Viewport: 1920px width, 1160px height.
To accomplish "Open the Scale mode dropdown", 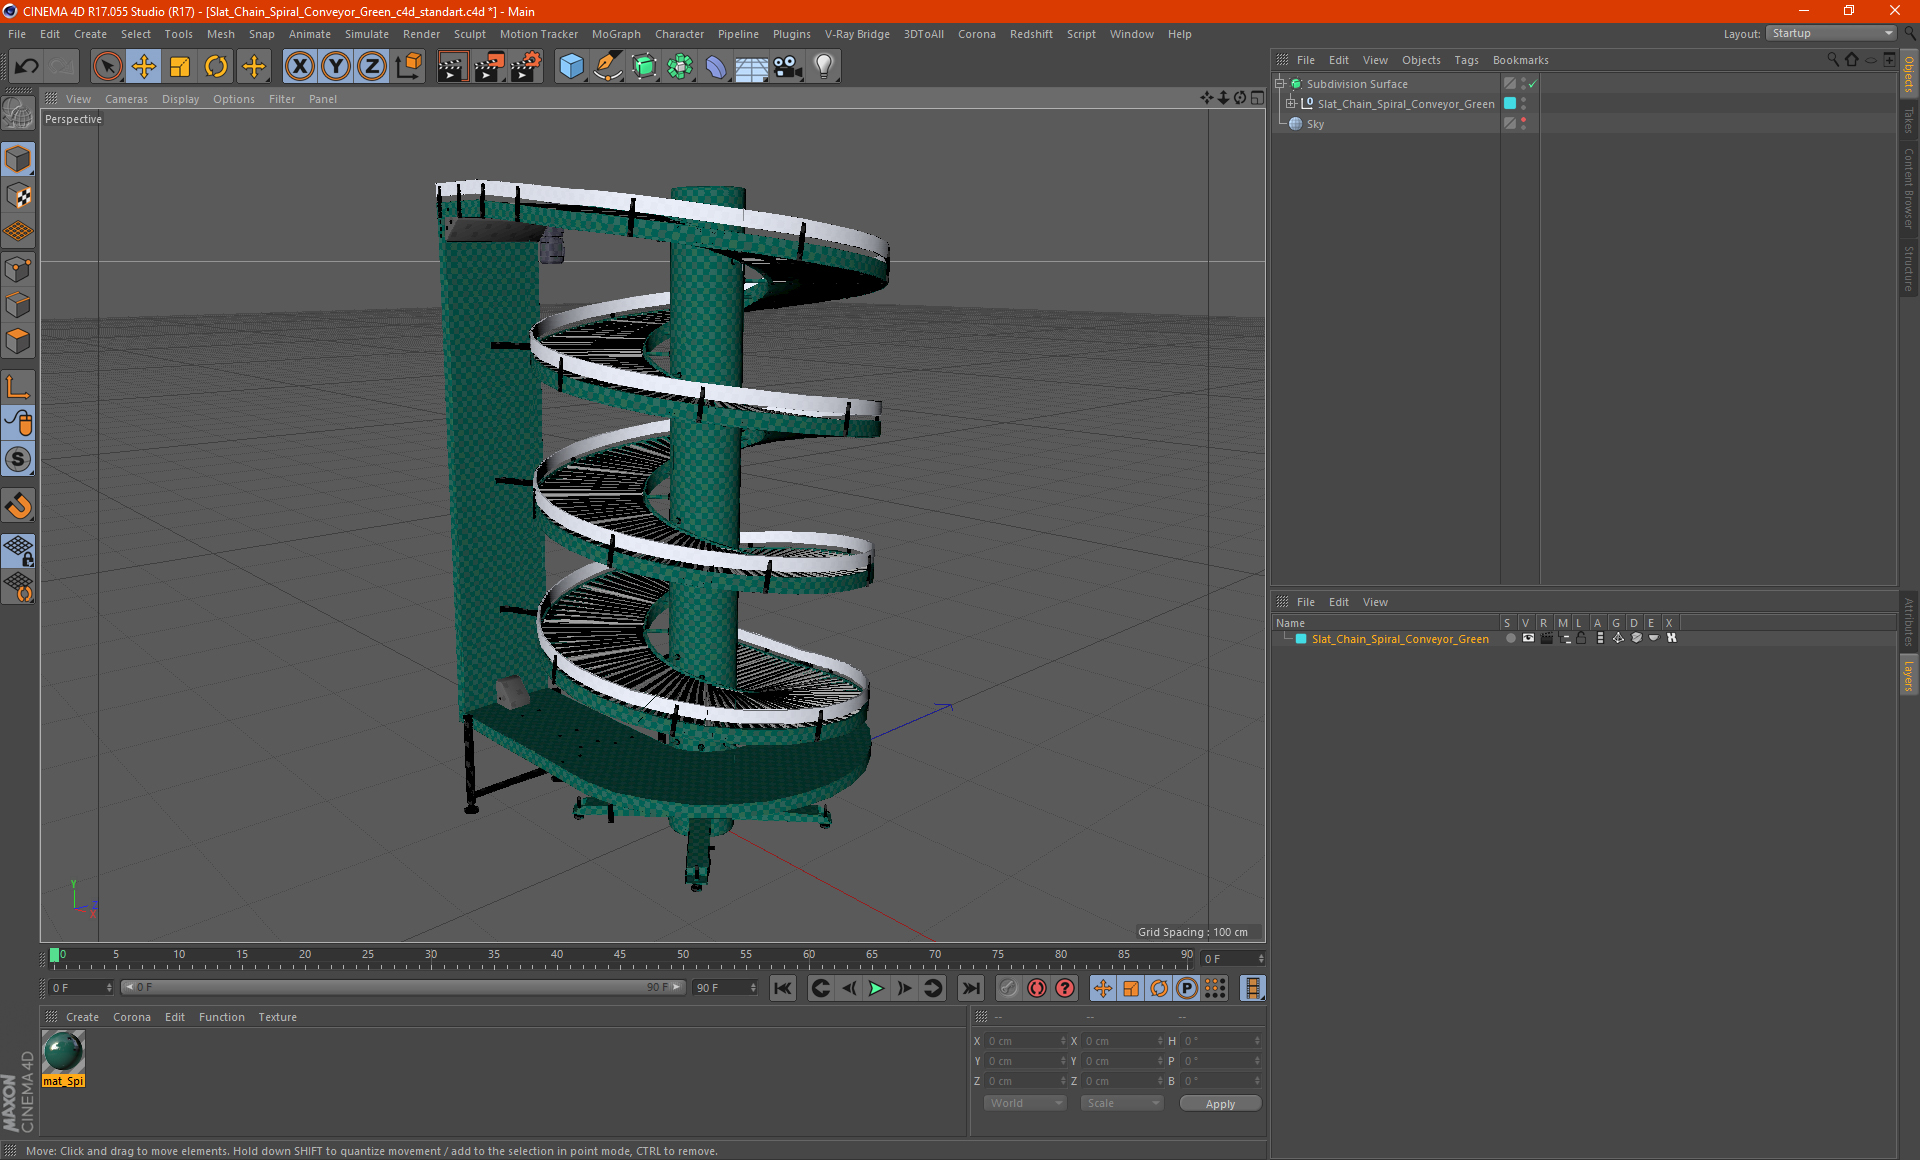I will 1122,1103.
